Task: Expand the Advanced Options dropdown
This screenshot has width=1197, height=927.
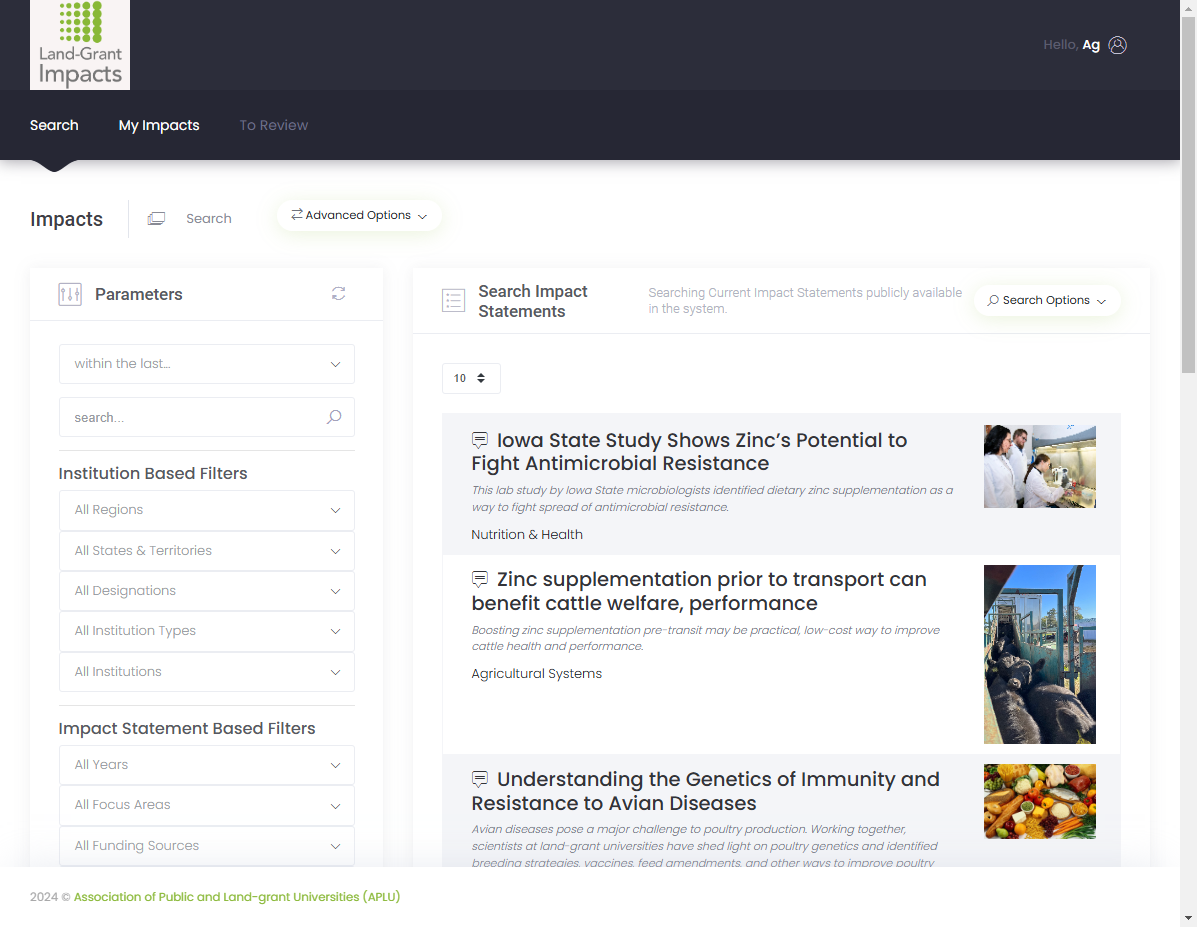Action: (359, 215)
